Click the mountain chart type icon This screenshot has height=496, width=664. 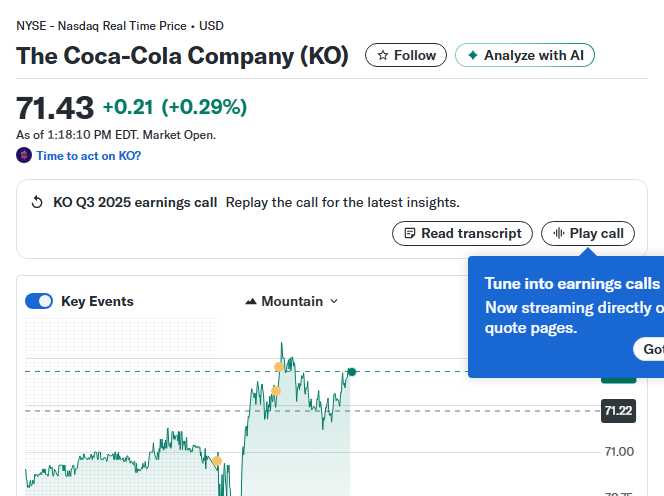tap(251, 302)
